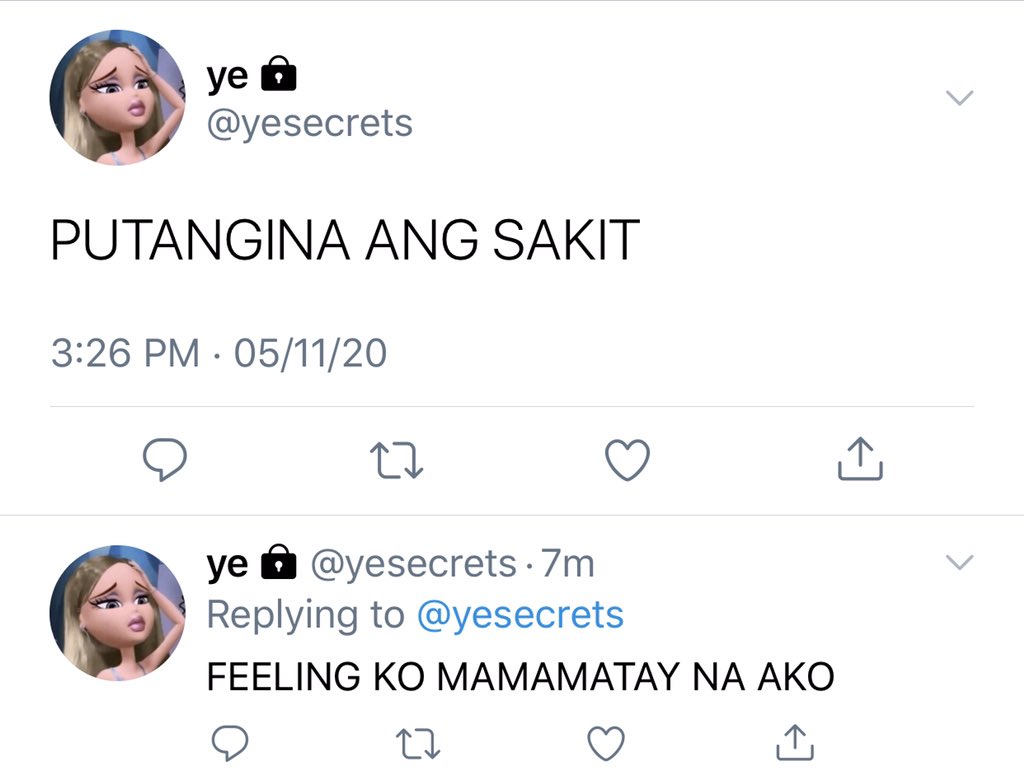This screenshot has height=784, width=1024.
Task: Open the blue @yesecrets mention link
Action: tap(520, 615)
